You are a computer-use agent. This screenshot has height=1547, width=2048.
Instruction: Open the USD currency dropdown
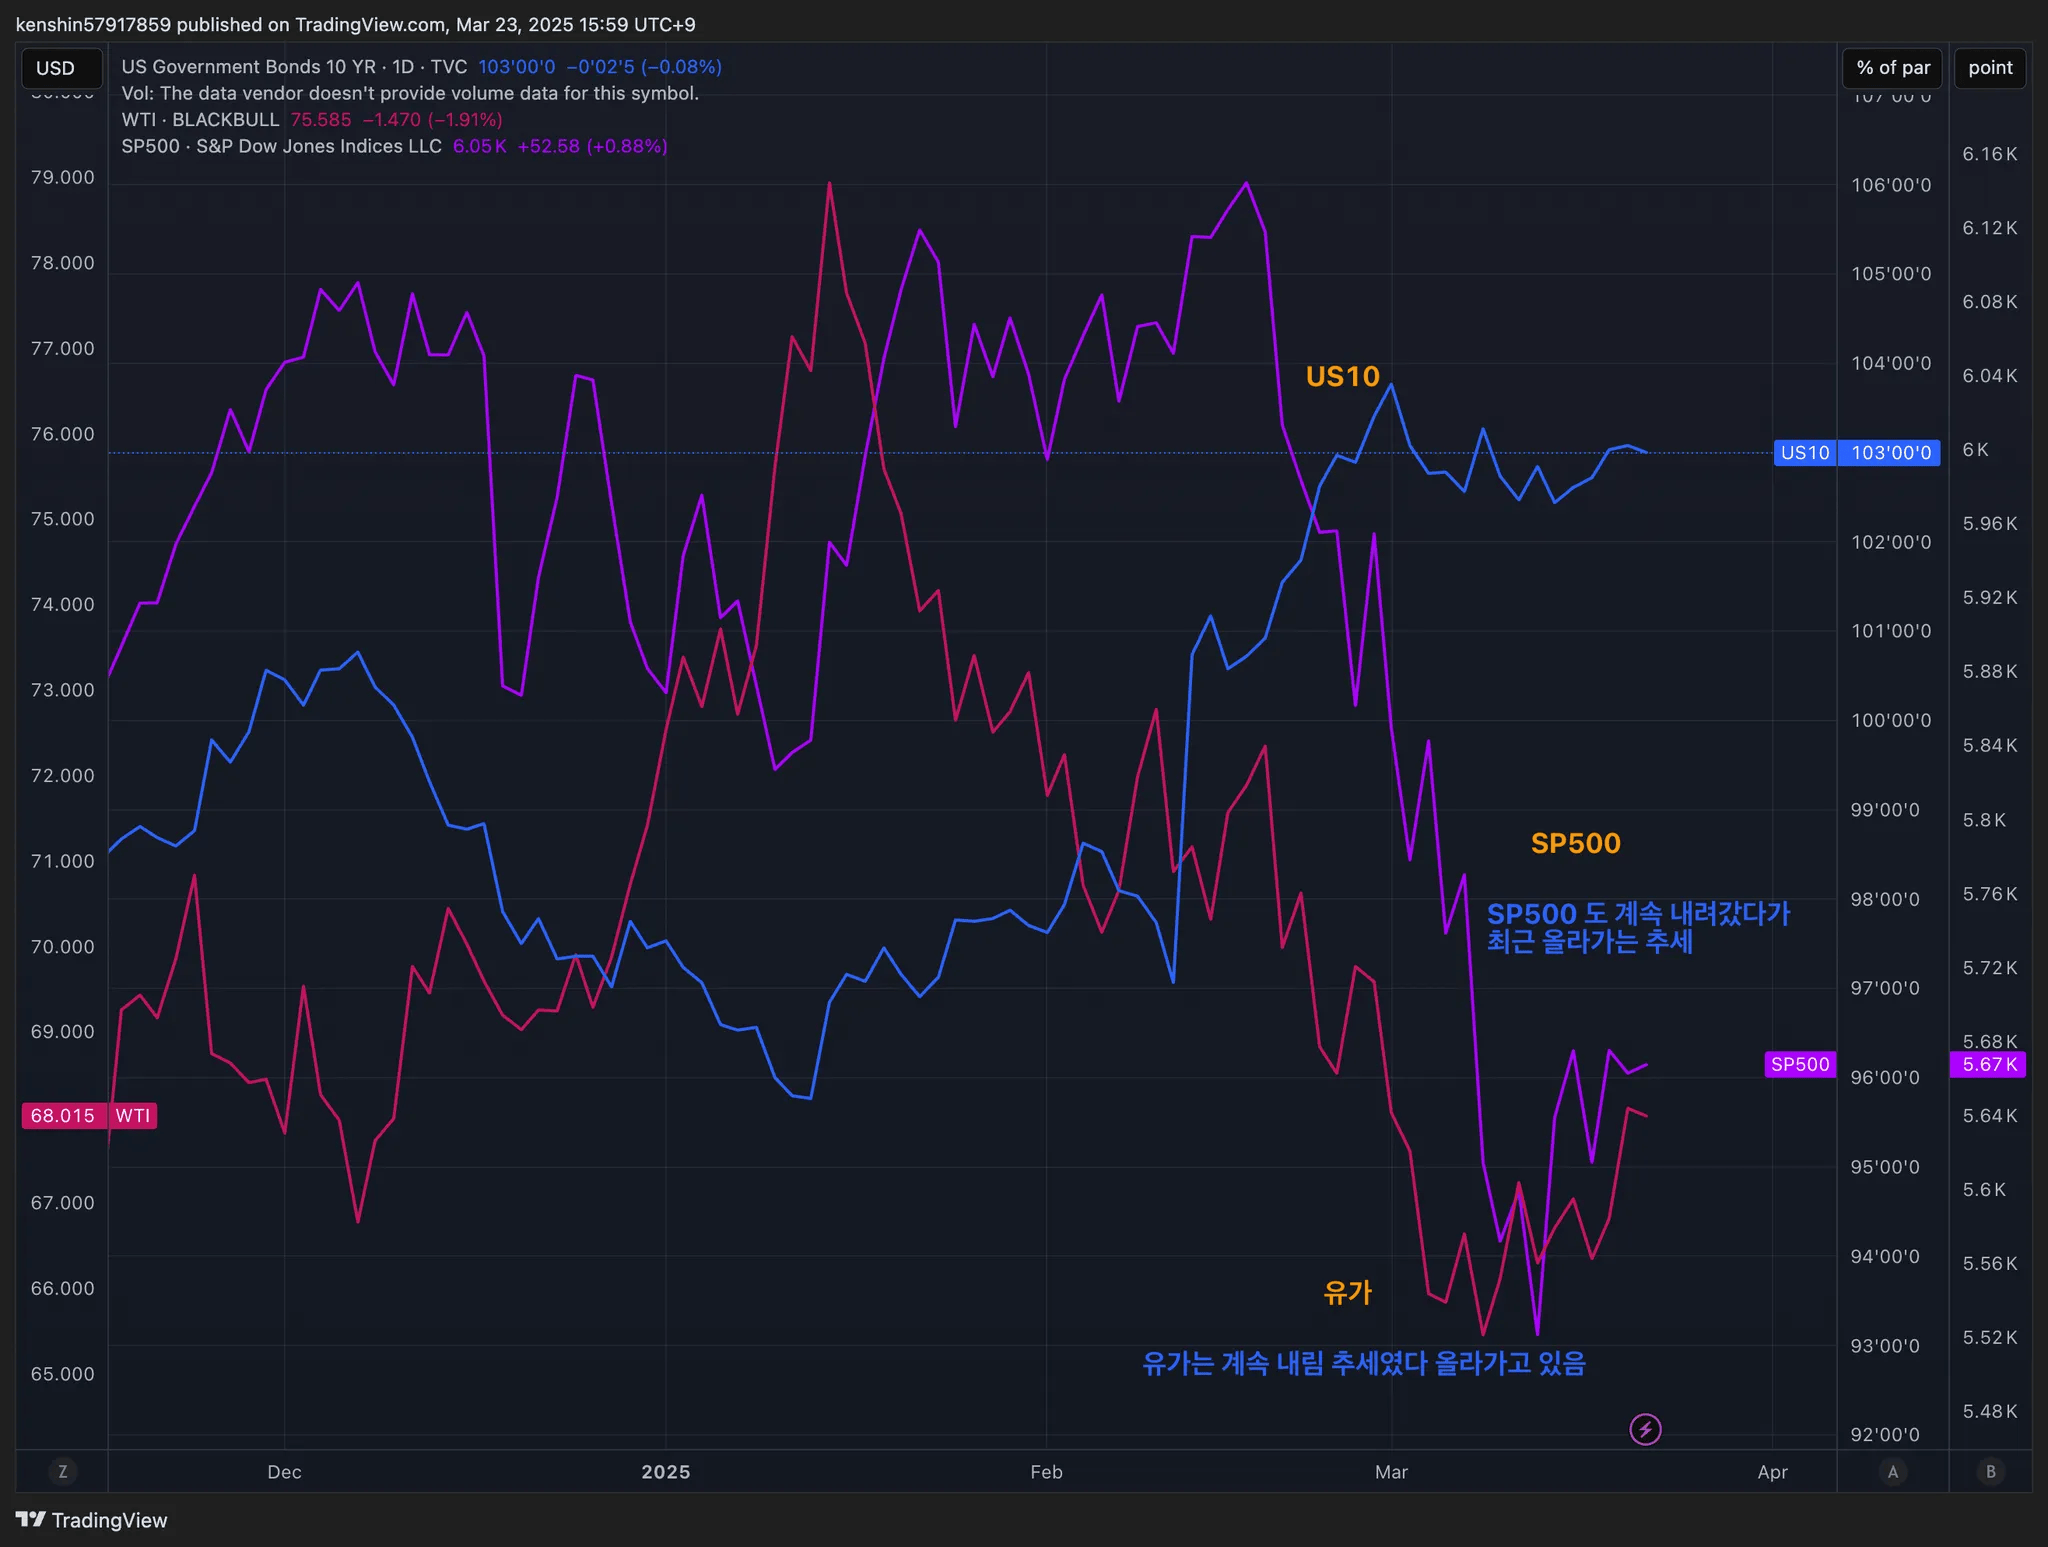62,68
